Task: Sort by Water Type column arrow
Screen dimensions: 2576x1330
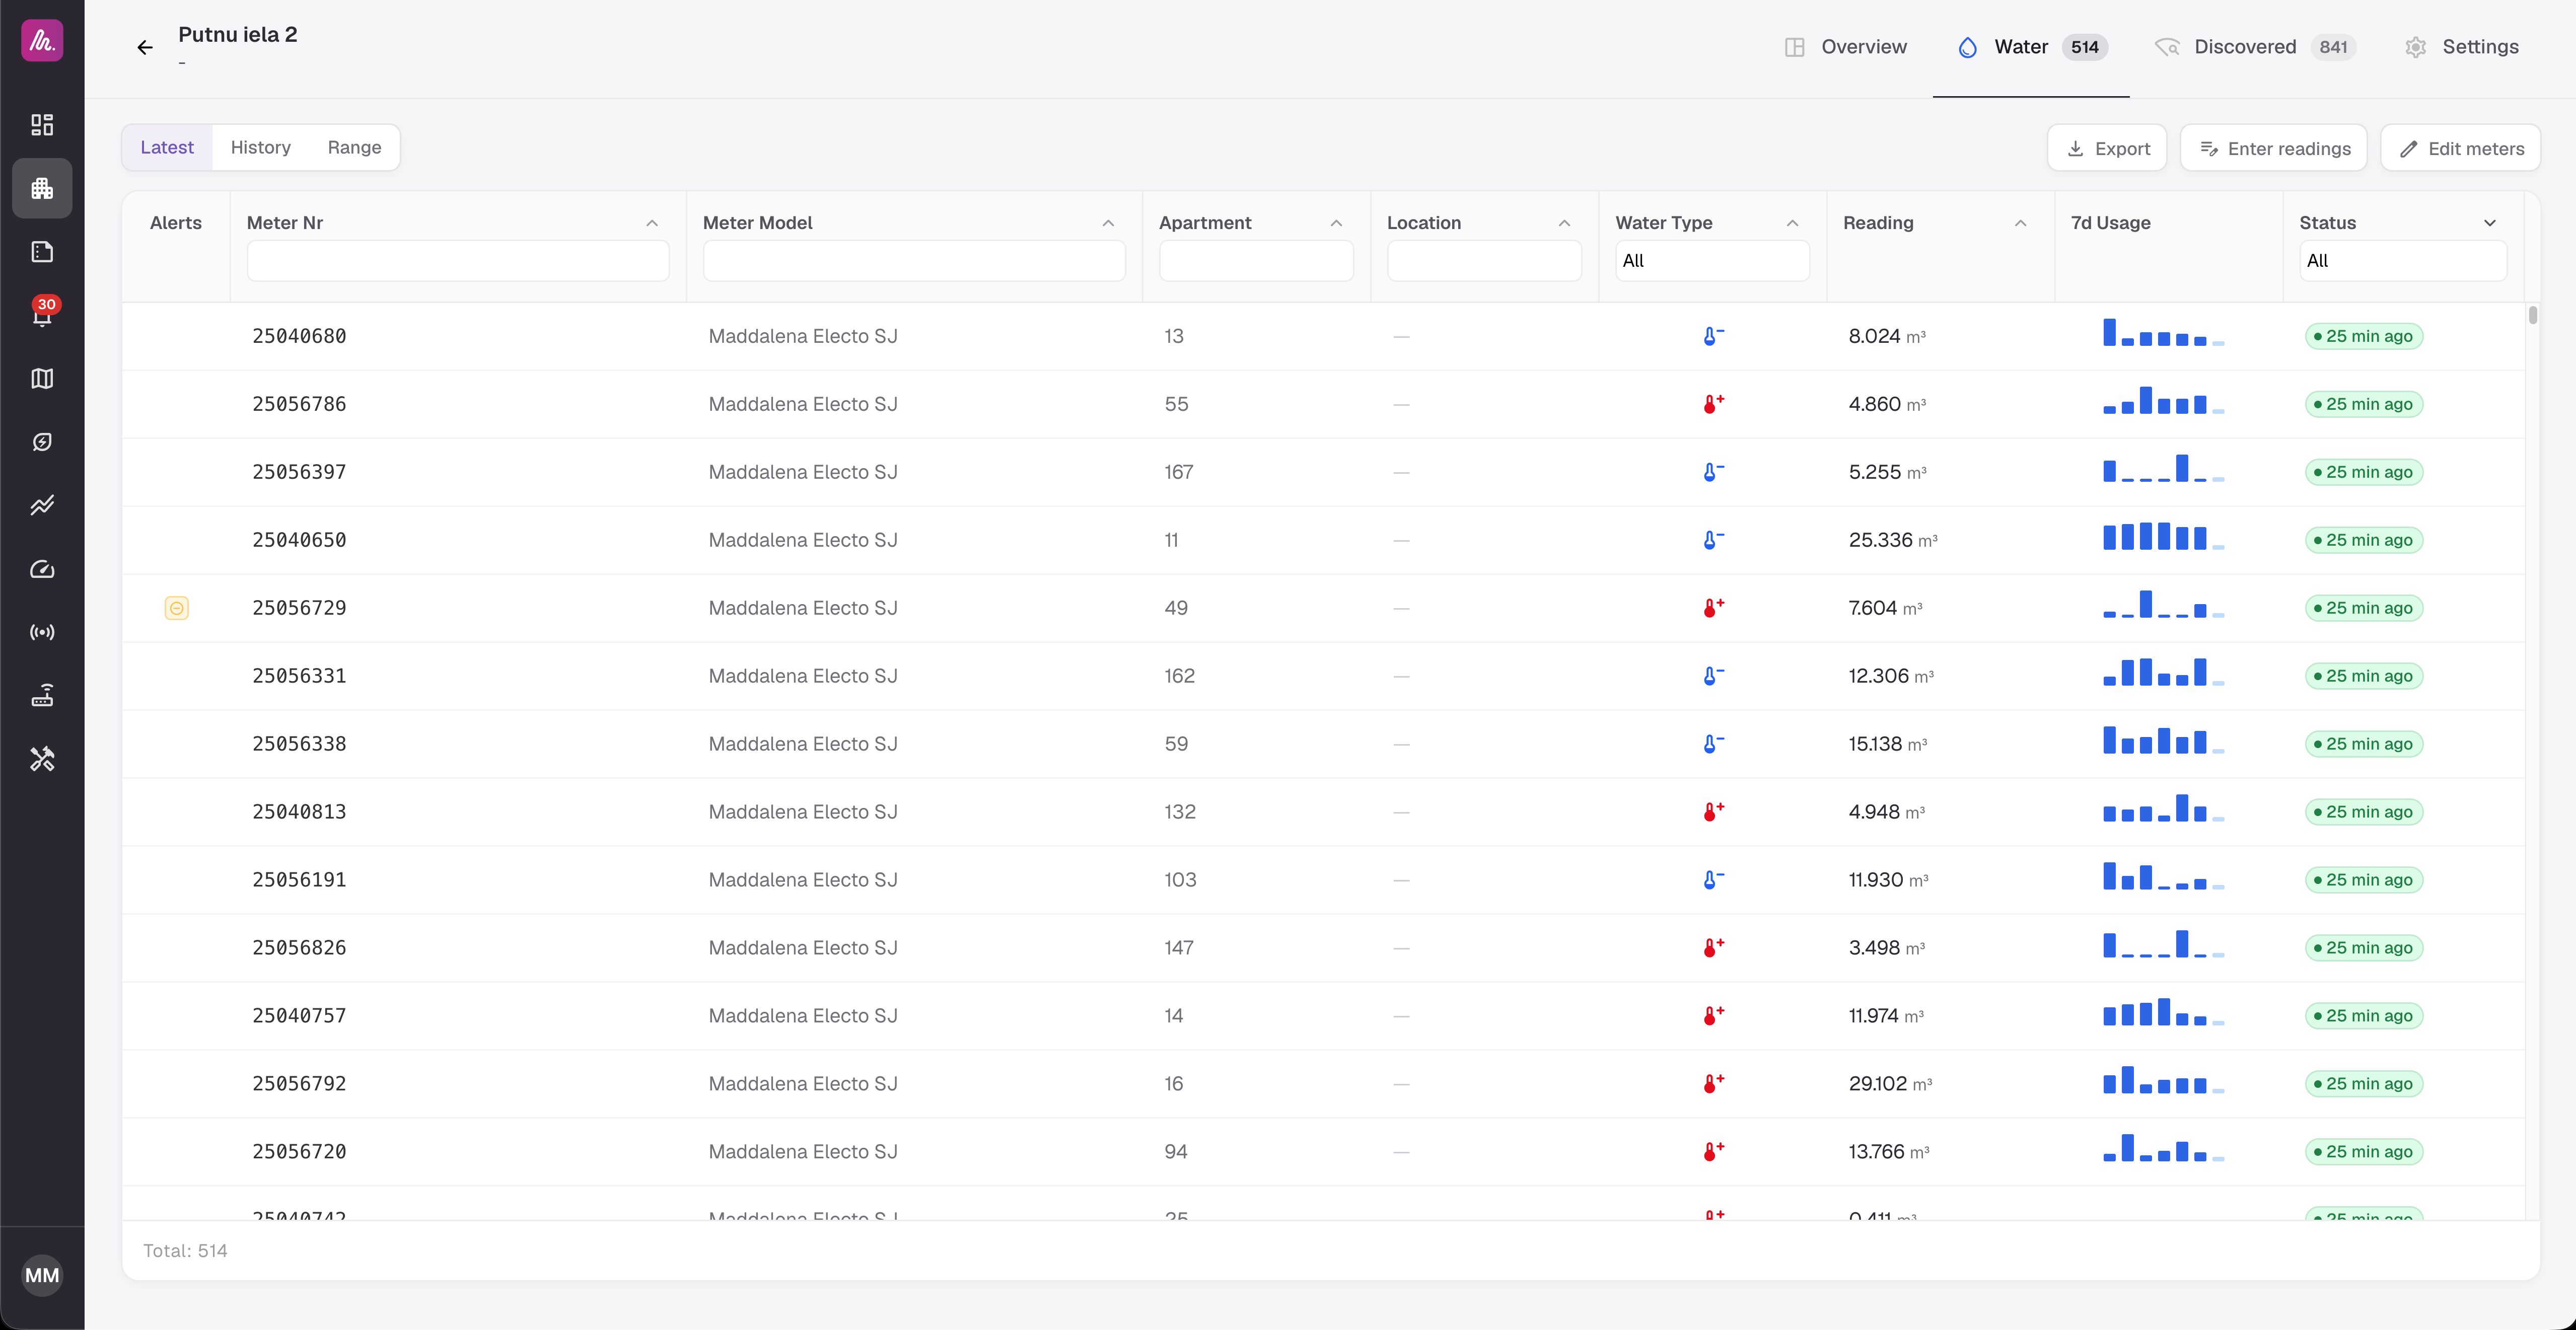Action: pos(1792,223)
